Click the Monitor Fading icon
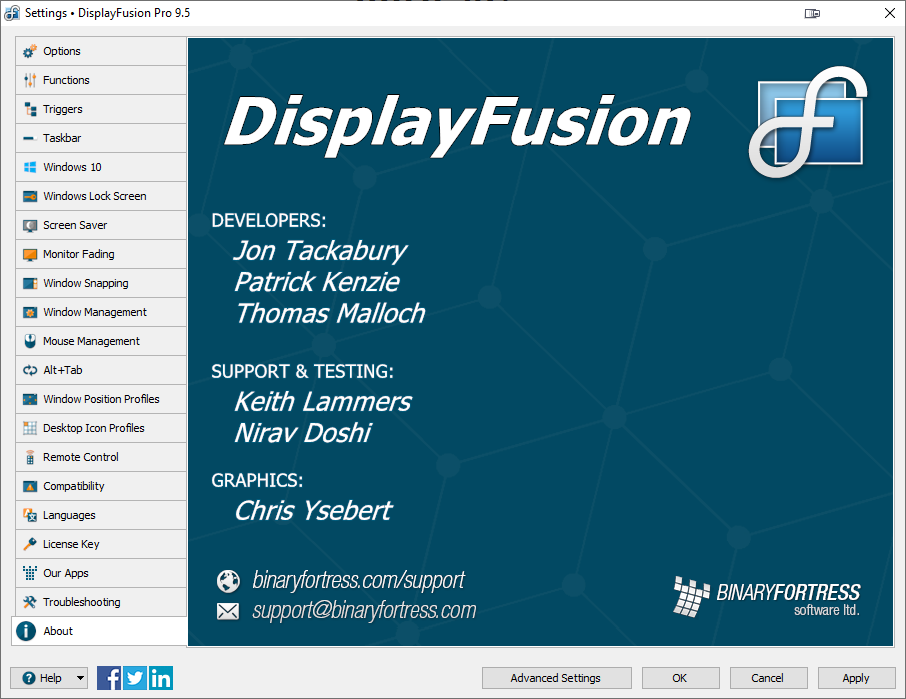The image size is (906, 699). click(28, 254)
